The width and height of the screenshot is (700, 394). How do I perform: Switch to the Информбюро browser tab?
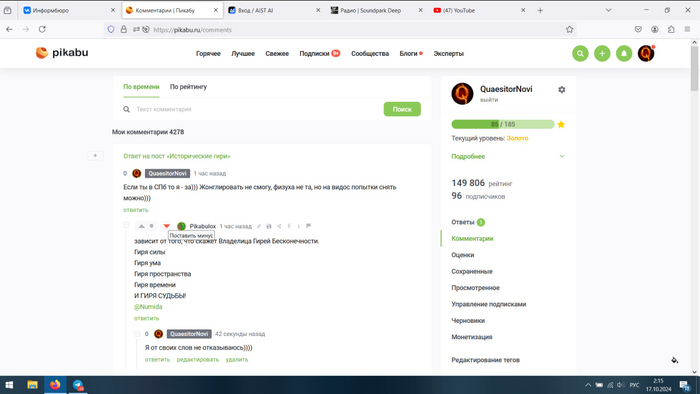69,10
